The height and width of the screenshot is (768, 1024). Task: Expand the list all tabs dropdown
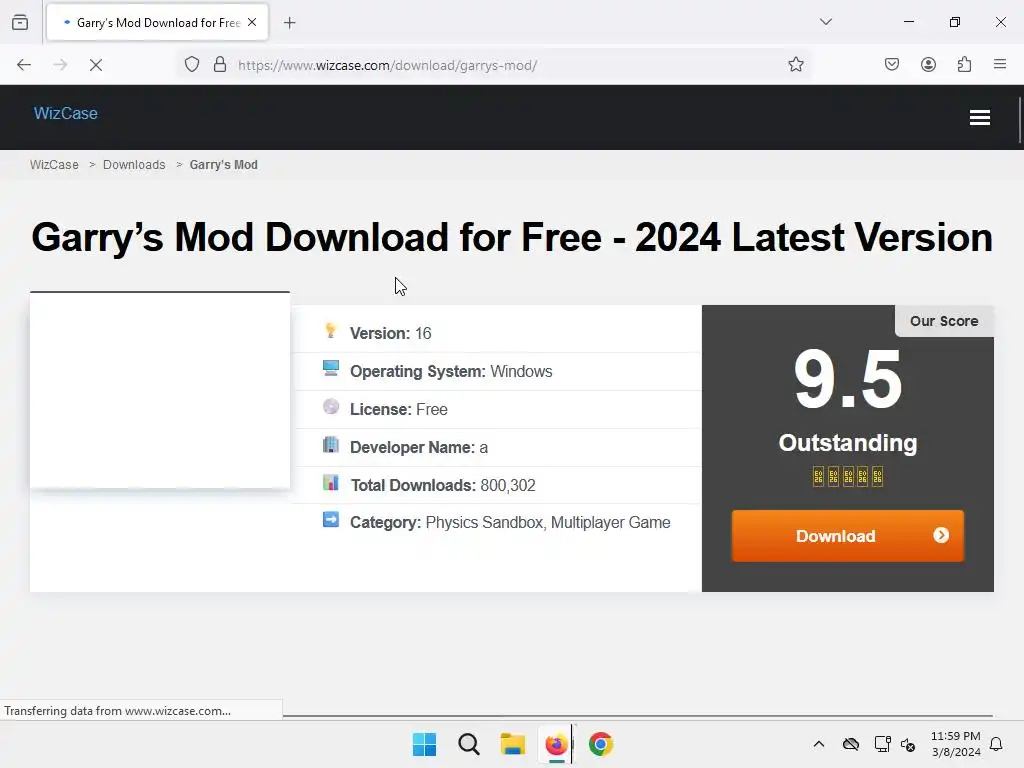click(825, 22)
